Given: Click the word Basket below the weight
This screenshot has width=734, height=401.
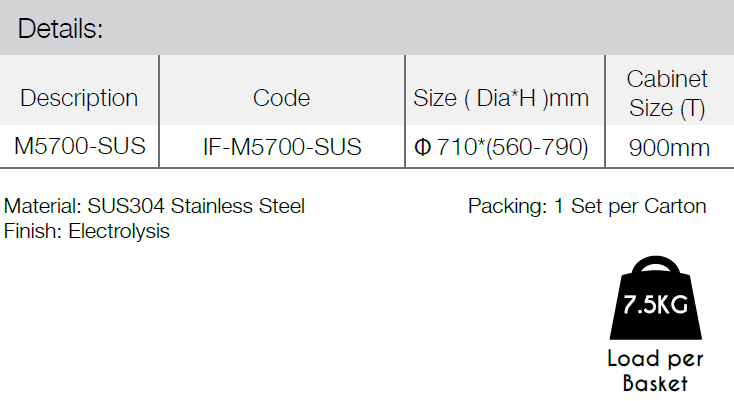Looking at the screenshot, I should coord(655,383).
